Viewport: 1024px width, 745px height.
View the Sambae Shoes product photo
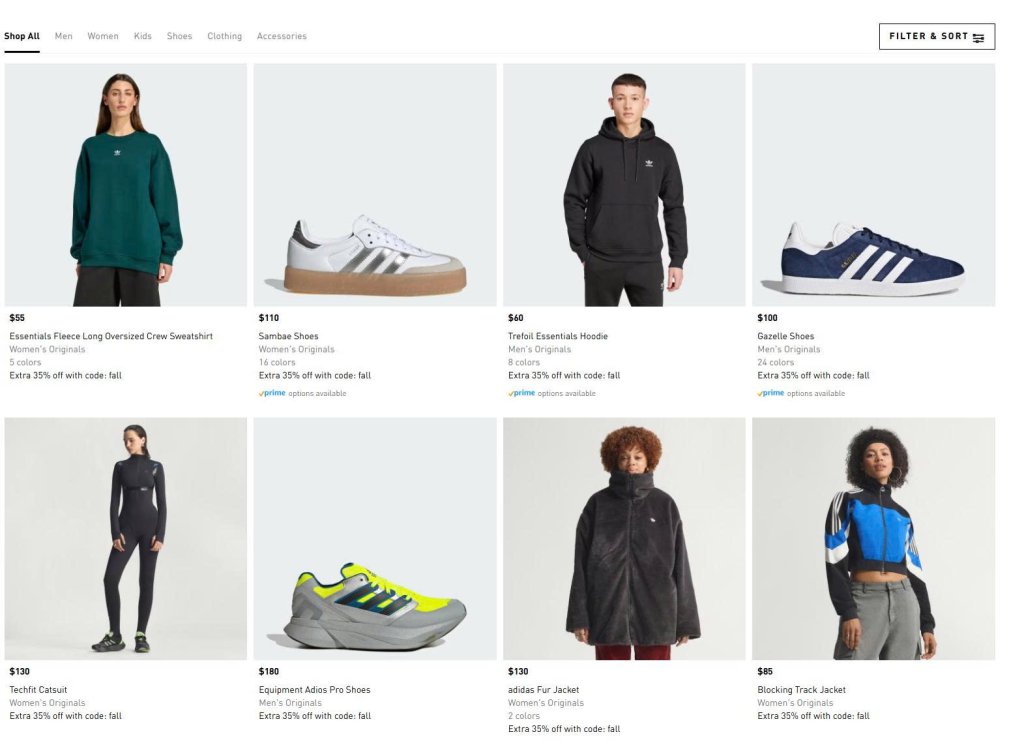pos(375,185)
